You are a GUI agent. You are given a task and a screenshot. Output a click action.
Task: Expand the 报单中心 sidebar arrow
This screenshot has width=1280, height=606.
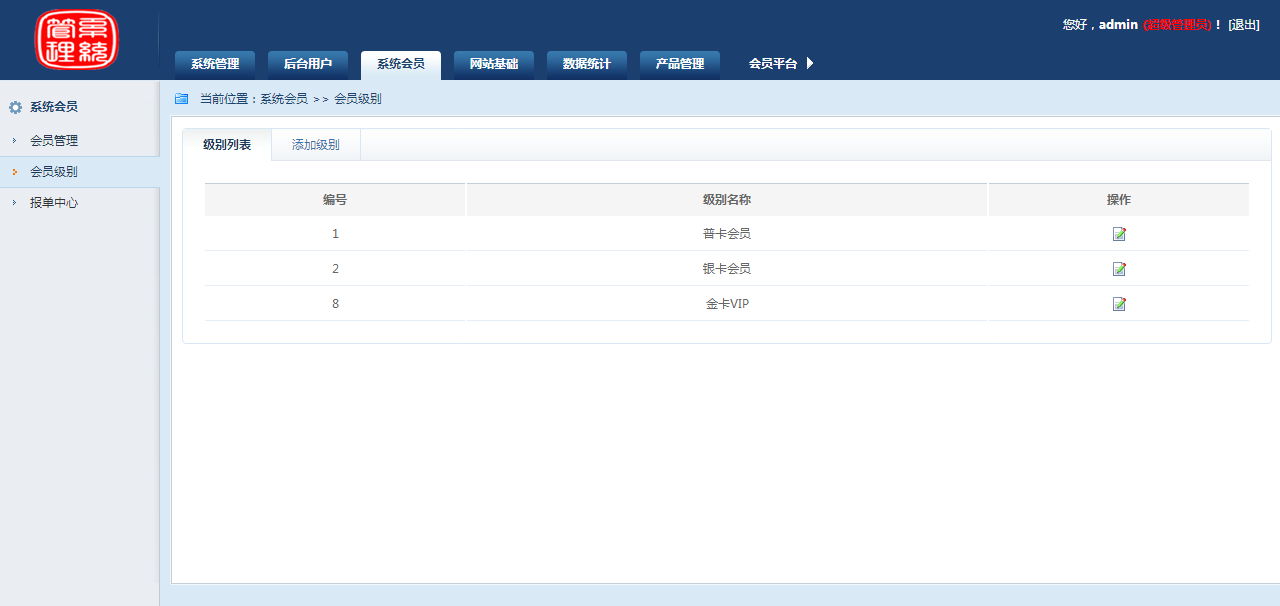click(14, 203)
